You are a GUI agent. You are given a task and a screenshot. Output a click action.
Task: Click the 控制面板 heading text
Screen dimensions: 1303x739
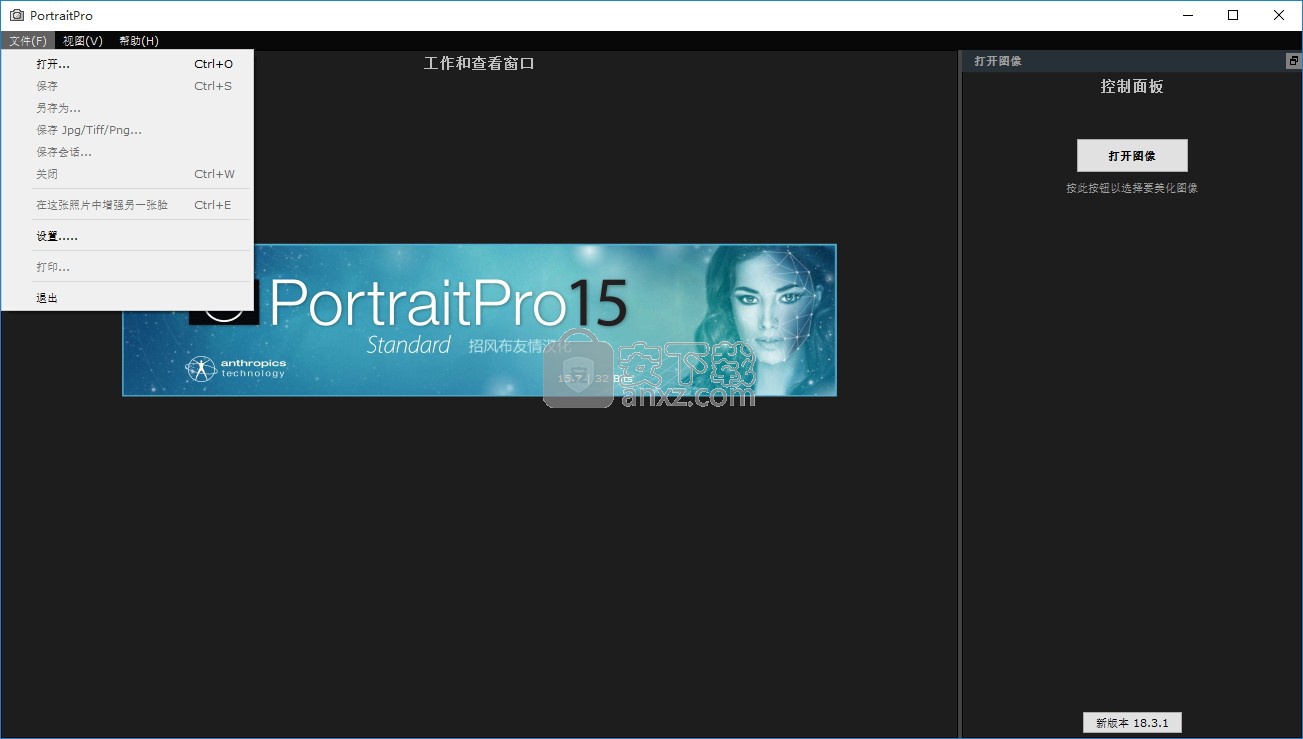(x=1132, y=87)
